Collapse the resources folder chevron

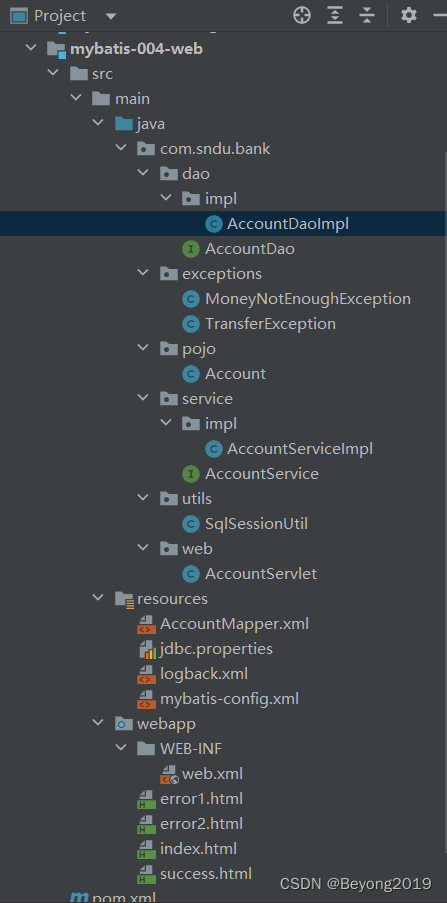coord(99,598)
